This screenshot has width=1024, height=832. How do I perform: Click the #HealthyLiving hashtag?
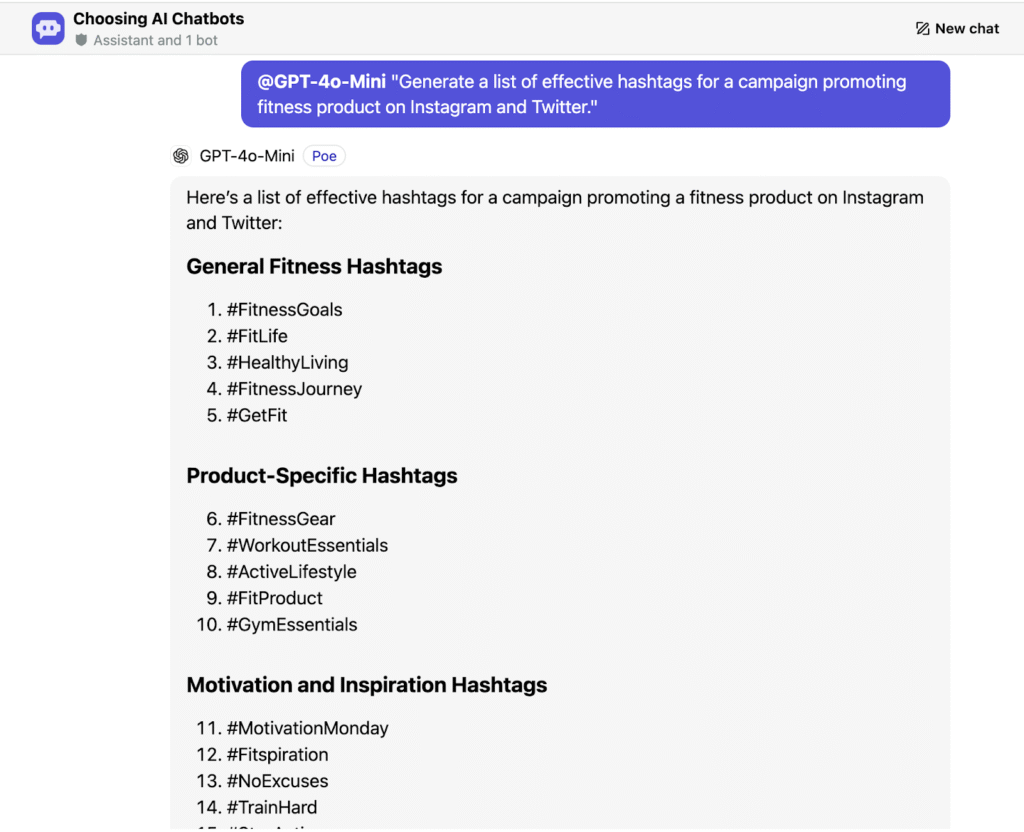287,362
